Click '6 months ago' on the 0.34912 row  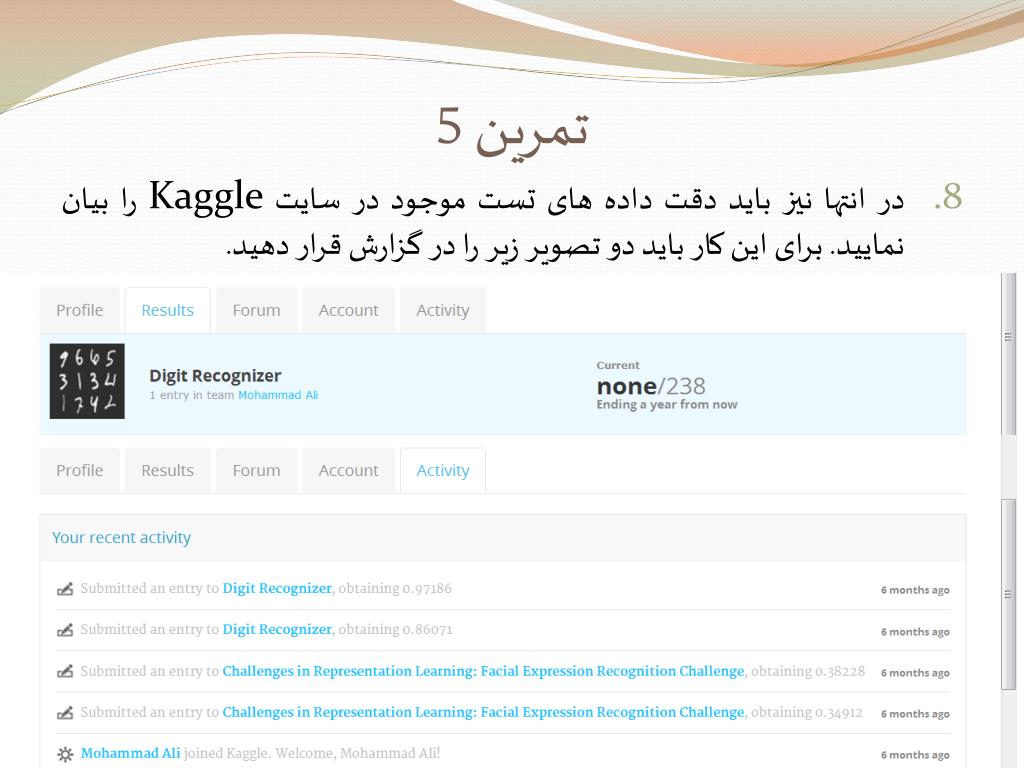pyautogui.click(x=915, y=714)
